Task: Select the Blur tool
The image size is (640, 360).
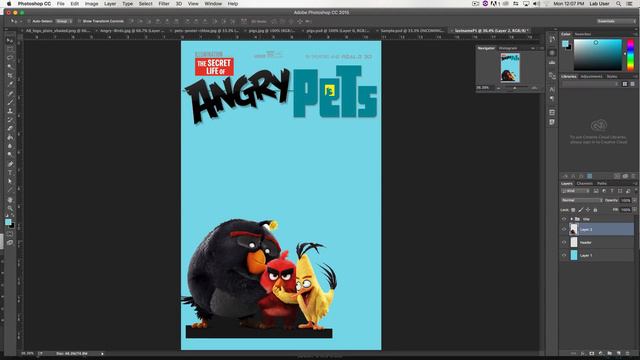Action: point(10,146)
